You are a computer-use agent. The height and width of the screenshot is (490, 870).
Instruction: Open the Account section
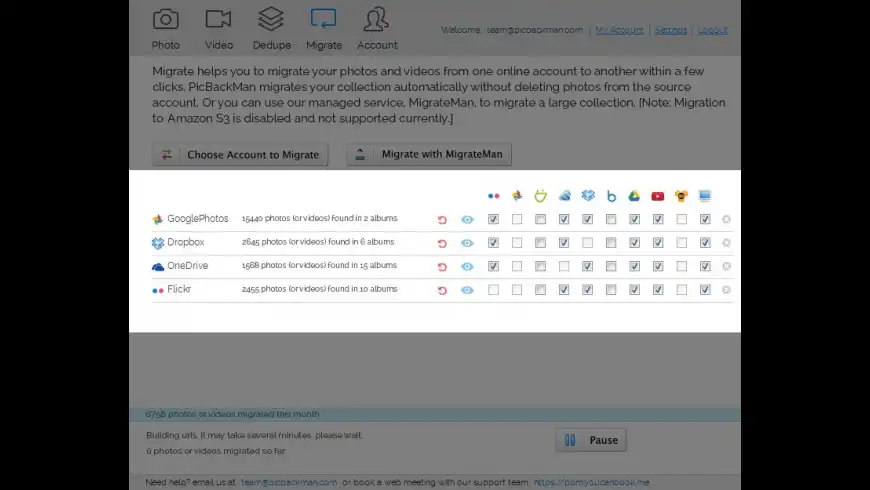(x=377, y=29)
